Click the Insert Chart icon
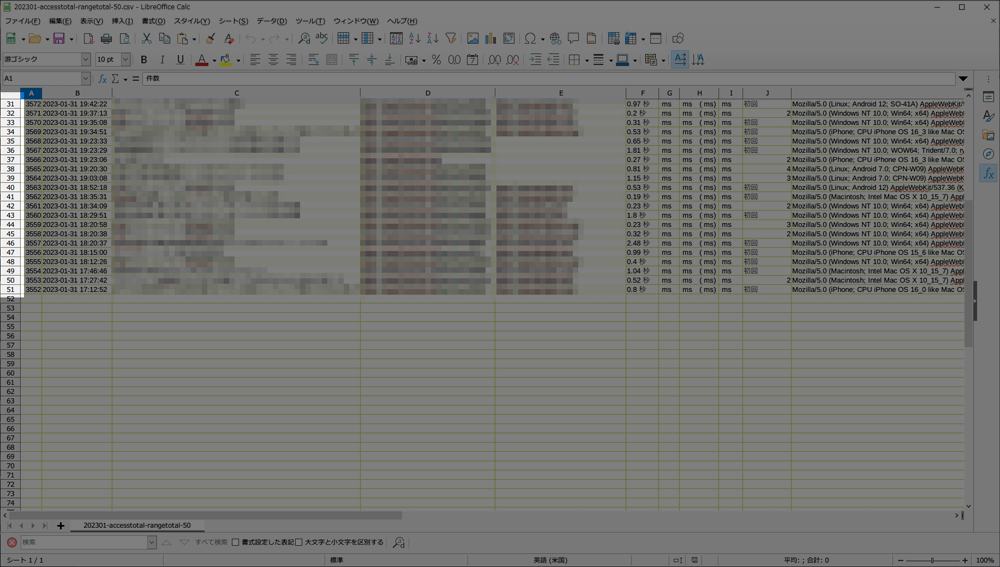This screenshot has width=1000, height=567. (x=490, y=39)
